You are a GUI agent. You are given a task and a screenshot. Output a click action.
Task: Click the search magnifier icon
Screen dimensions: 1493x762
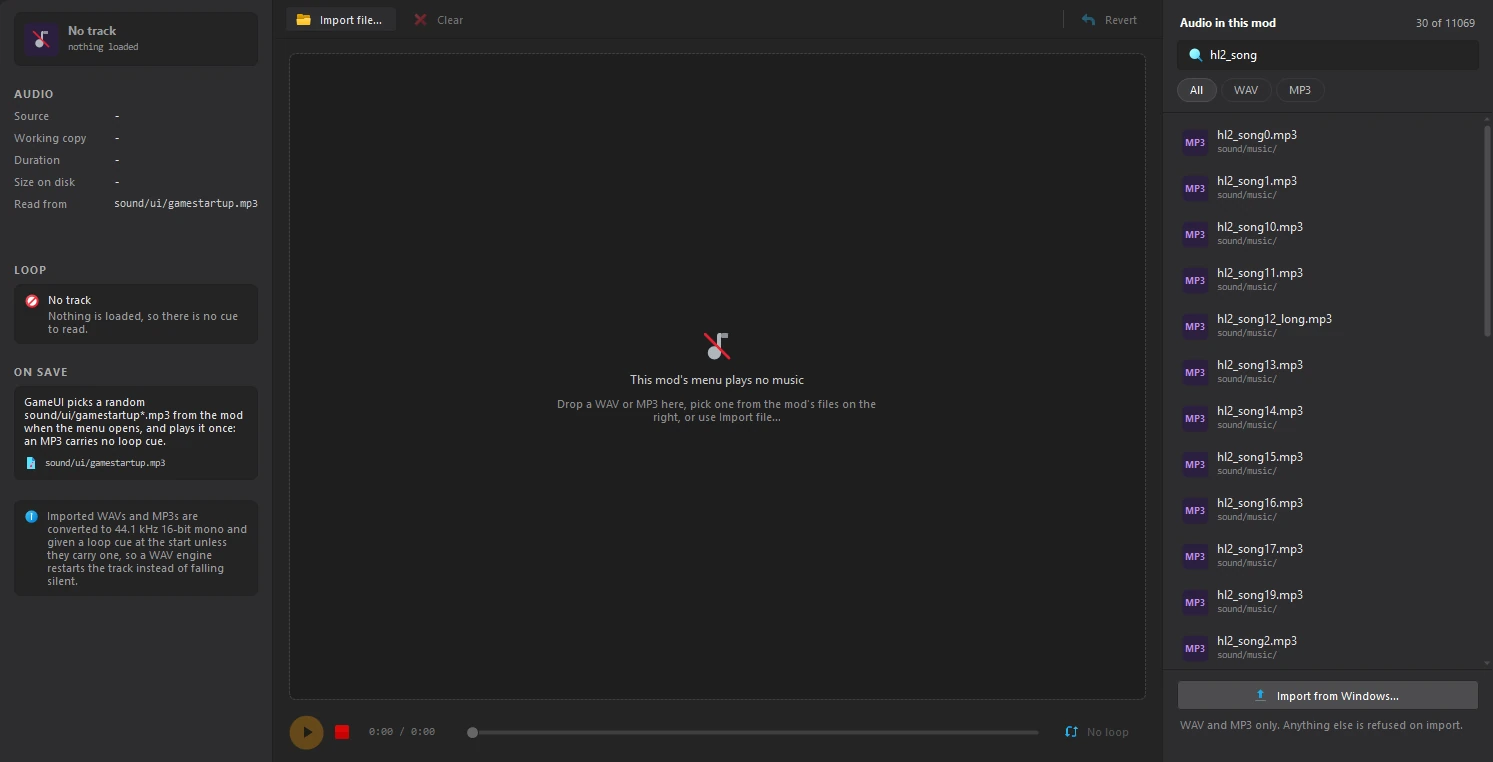click(x=1195, y=55)
